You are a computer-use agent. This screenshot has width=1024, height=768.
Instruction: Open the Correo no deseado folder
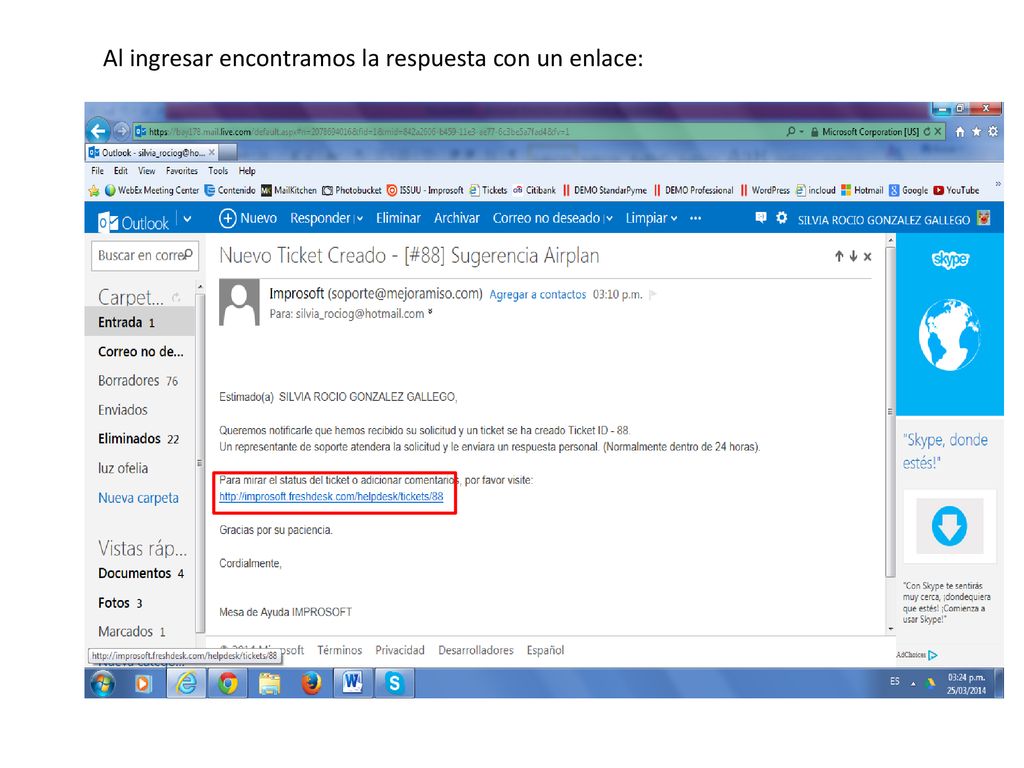(140, 351)
